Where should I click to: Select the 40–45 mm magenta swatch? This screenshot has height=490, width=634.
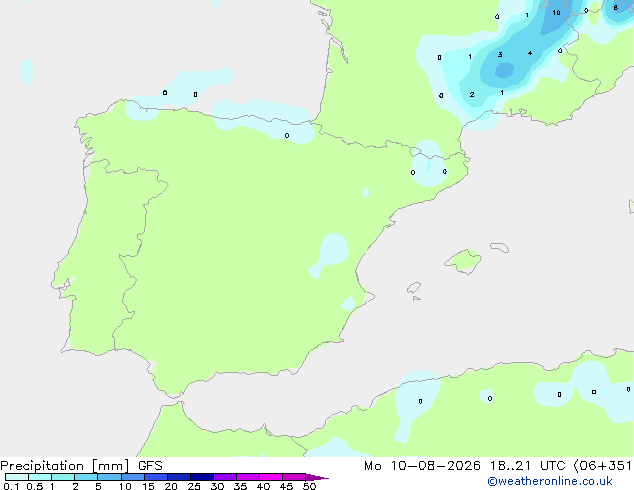coord(271,477)
